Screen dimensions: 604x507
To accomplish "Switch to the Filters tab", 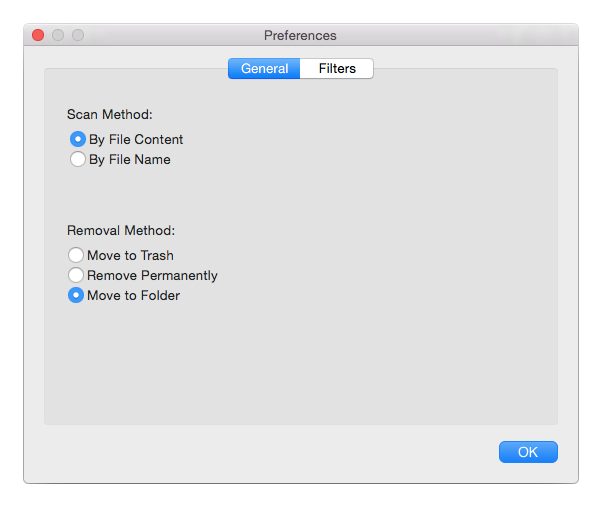I will [x=337, y=69].
